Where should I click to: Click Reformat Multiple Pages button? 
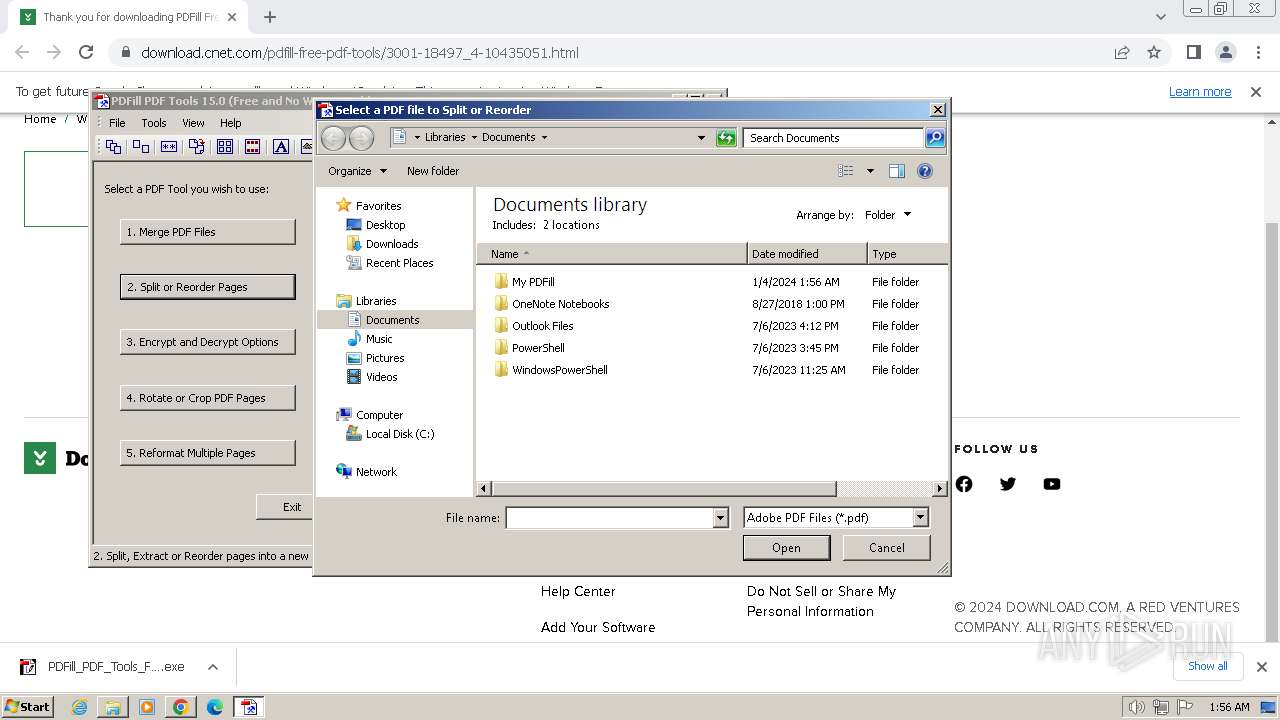click(208, 453)
